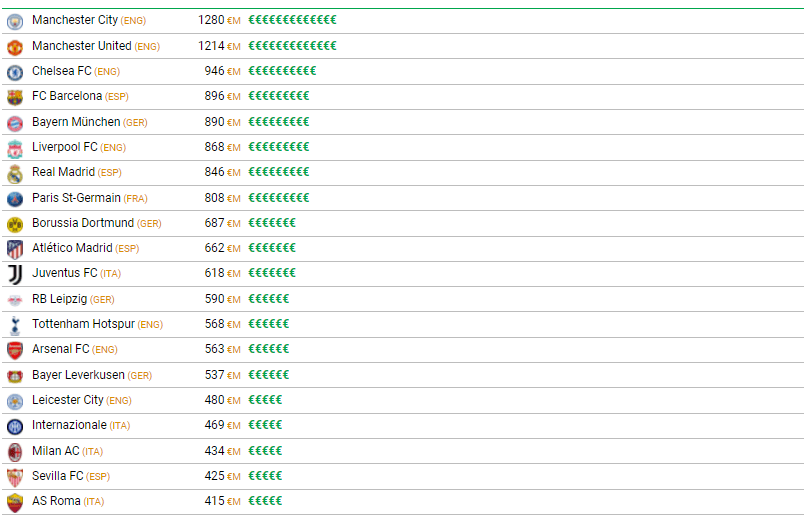The image size is (804, 516).
Task: Click the Manchester City club crest
Action: tap(15, 22)
